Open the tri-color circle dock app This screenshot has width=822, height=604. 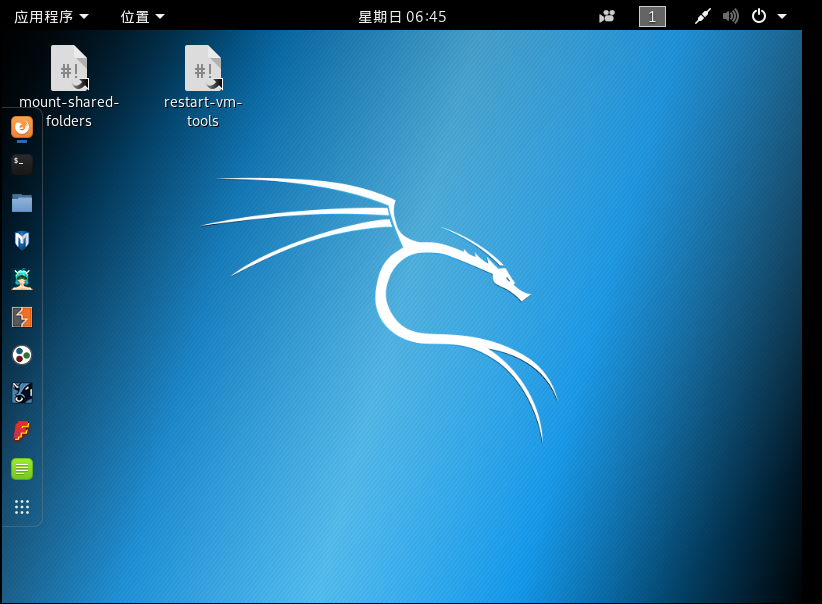pyautogui.click(x=22, y=355)
